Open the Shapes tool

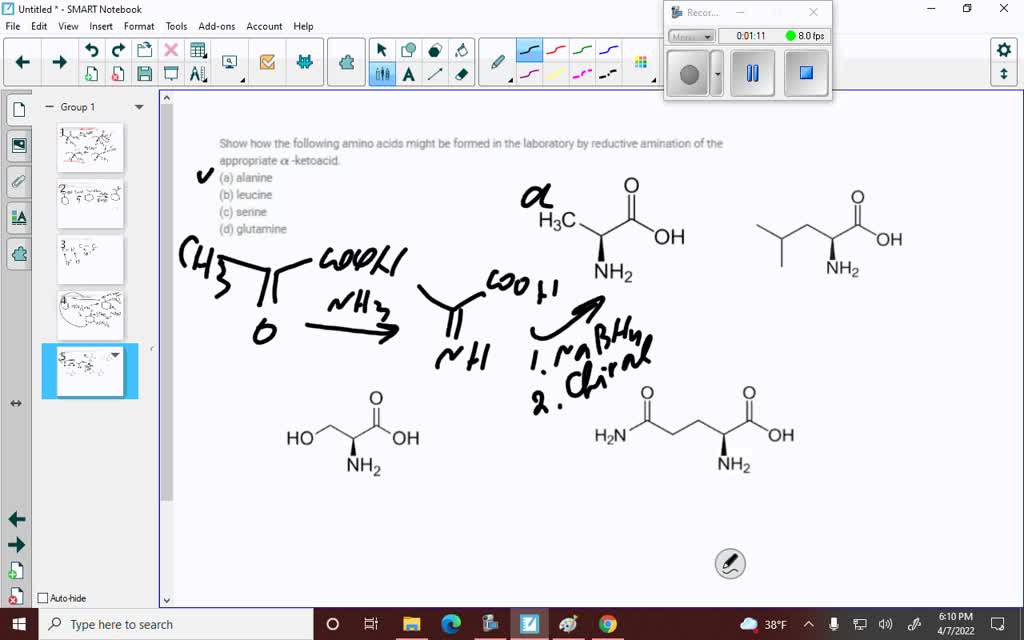[x=410, y=48]
